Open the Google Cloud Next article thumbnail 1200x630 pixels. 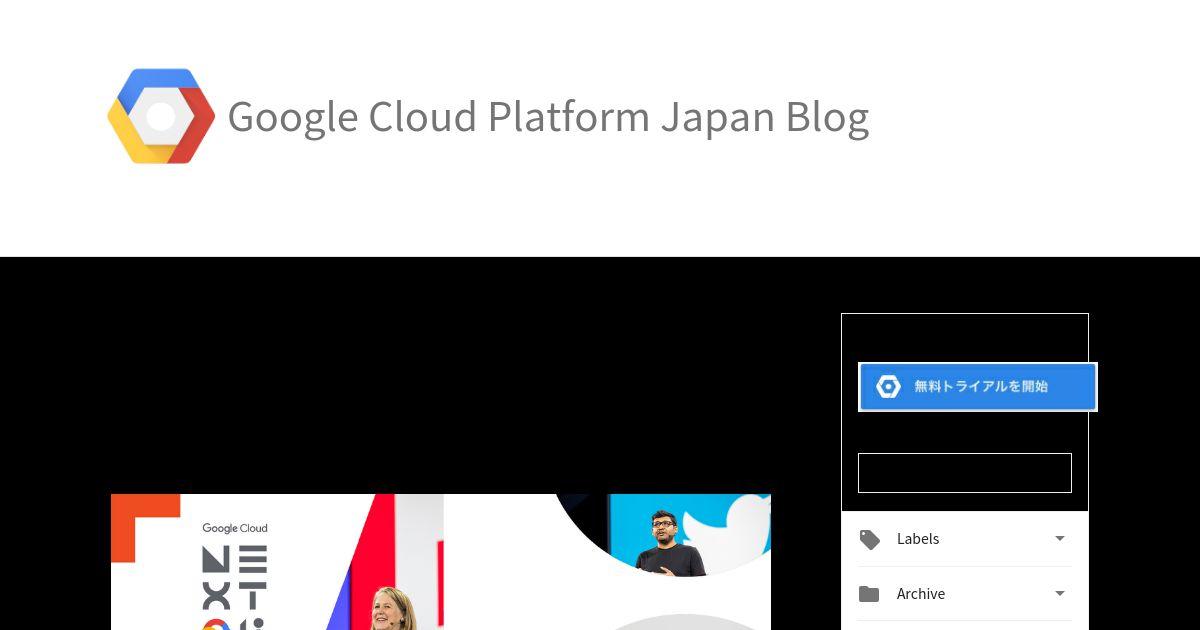(441, 562)
